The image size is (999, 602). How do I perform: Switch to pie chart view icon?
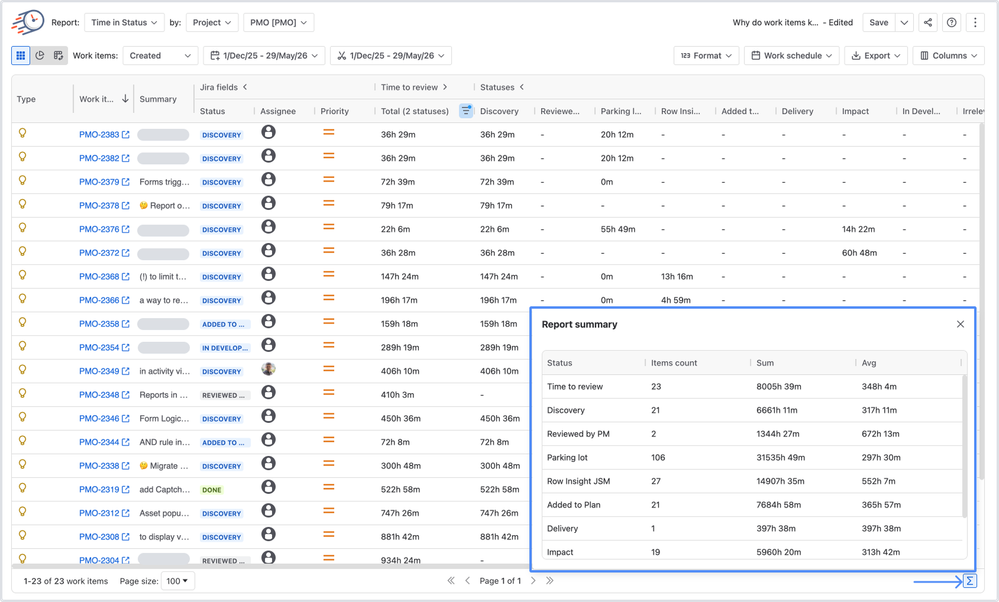click(x=40, y=55)
